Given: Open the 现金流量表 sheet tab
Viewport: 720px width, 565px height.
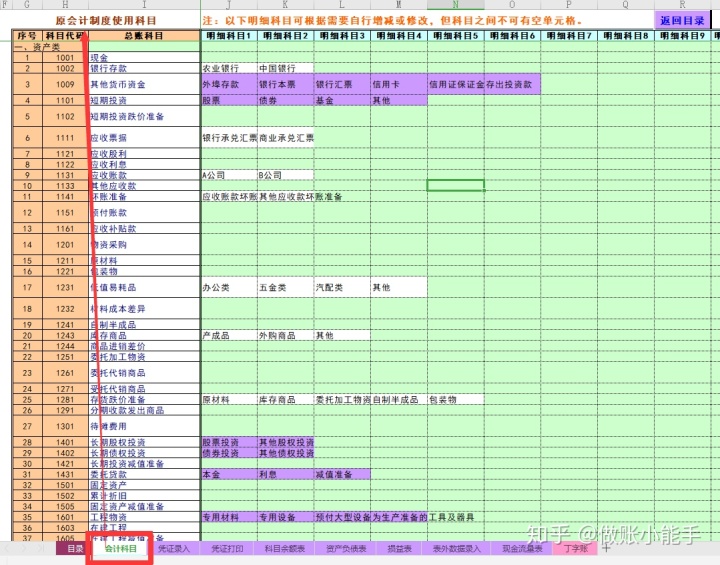Looking at the screenshot, I should point(522,548).
